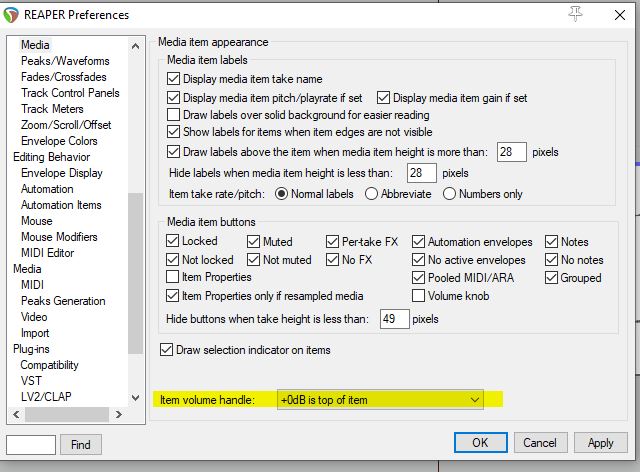Toggle Display media item pitch/playrate if set
The height and width of the screenshot is (472, 640).
(173, 98)
